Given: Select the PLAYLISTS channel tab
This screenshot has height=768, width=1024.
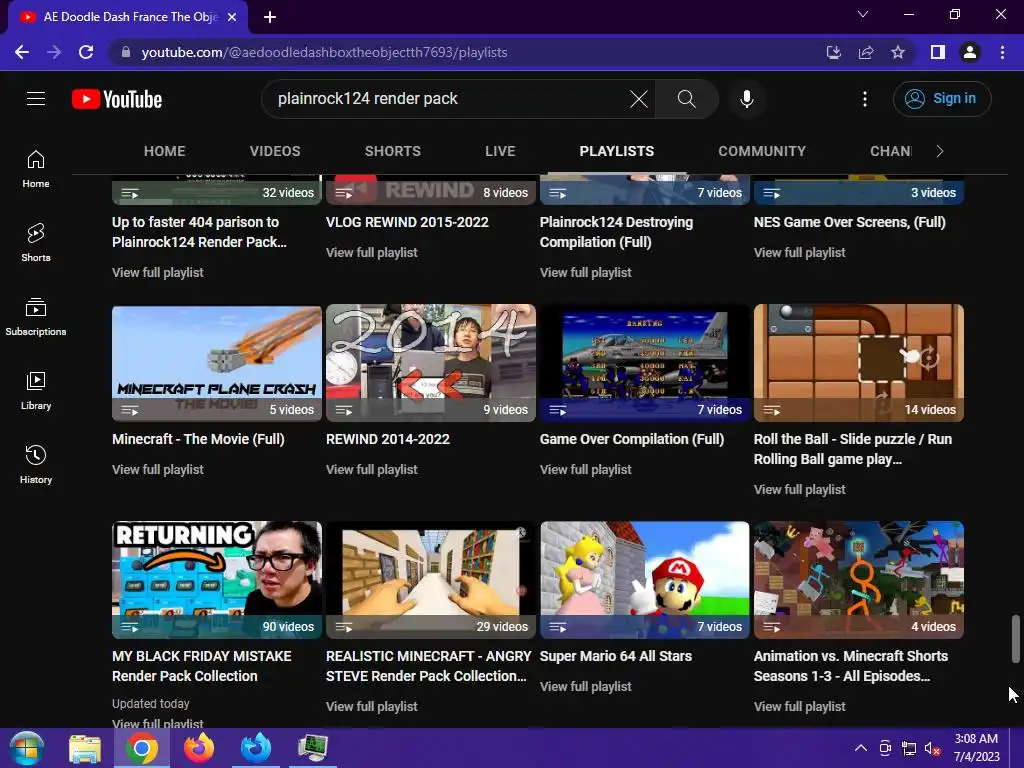Looking at the screenshot, I should [x=616, y=151].
